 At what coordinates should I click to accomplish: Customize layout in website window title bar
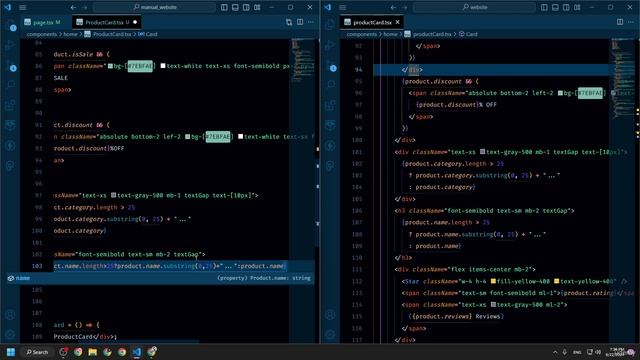pos(577,7)
